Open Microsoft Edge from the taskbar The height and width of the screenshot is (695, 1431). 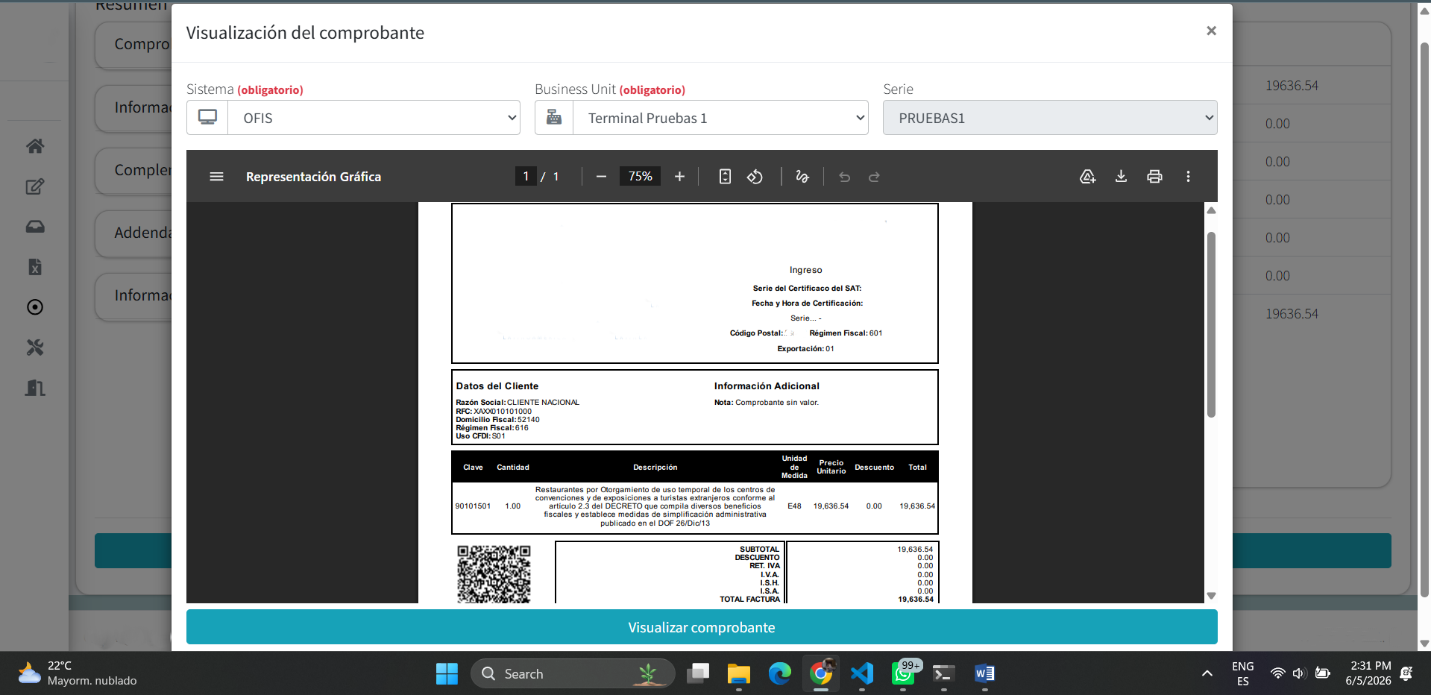[x=779, y=673]
